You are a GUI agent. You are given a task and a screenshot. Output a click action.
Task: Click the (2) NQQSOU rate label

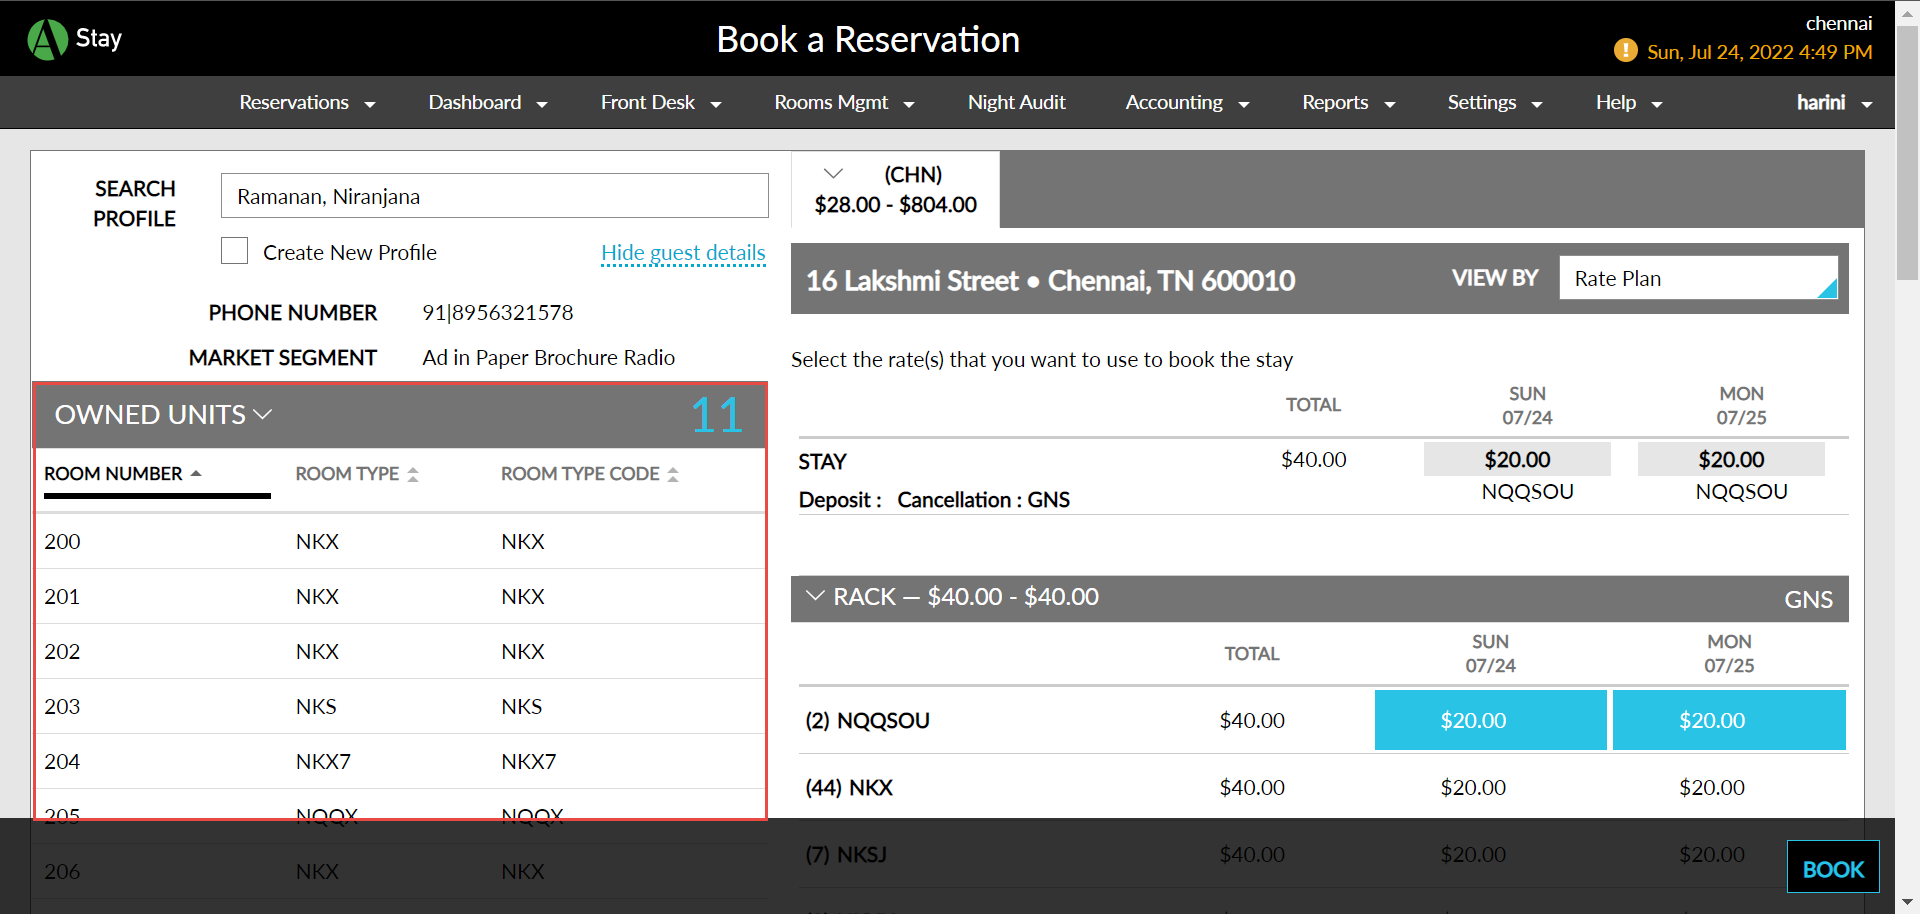867,720
